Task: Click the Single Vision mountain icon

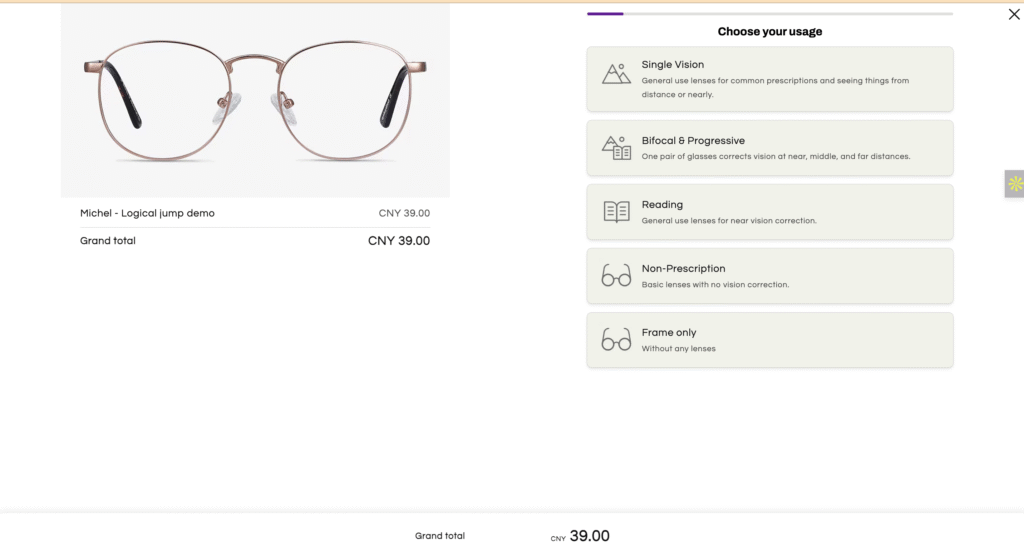Action: tap(616, 74)
